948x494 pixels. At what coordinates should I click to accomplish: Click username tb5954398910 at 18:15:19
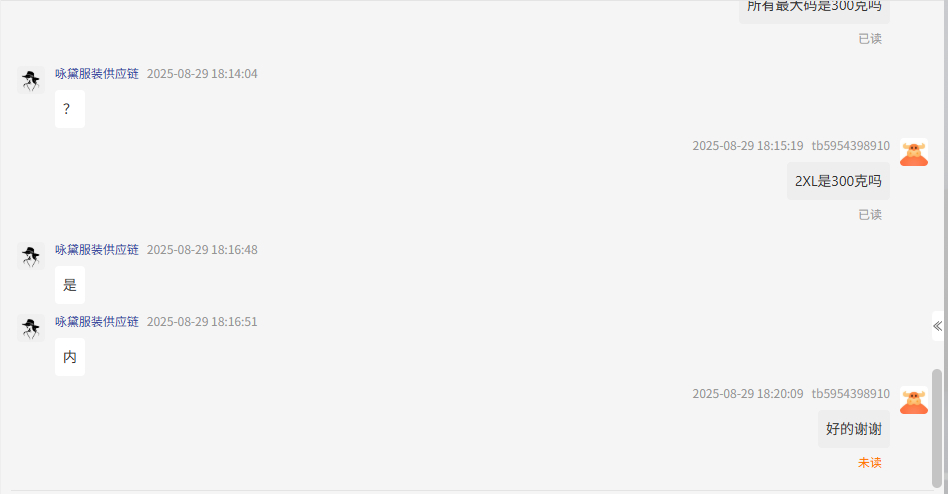851,146
